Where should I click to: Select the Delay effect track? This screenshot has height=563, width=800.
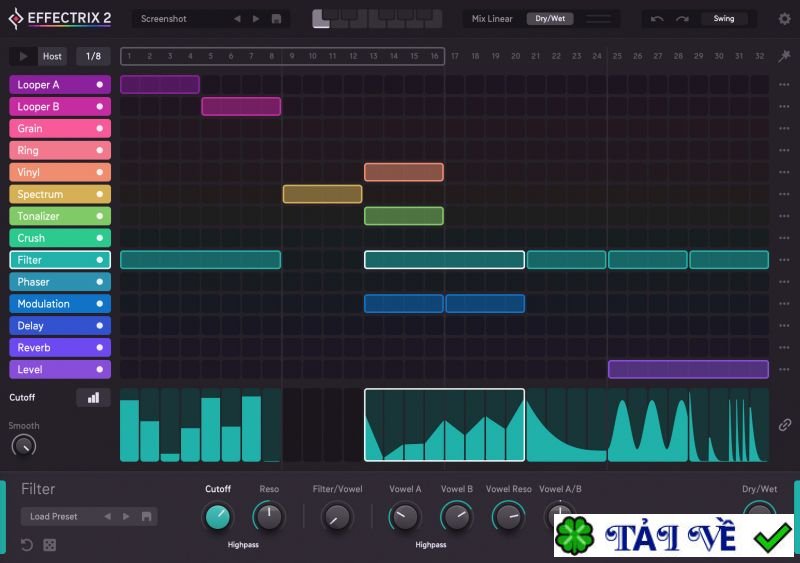coord(50,326)
